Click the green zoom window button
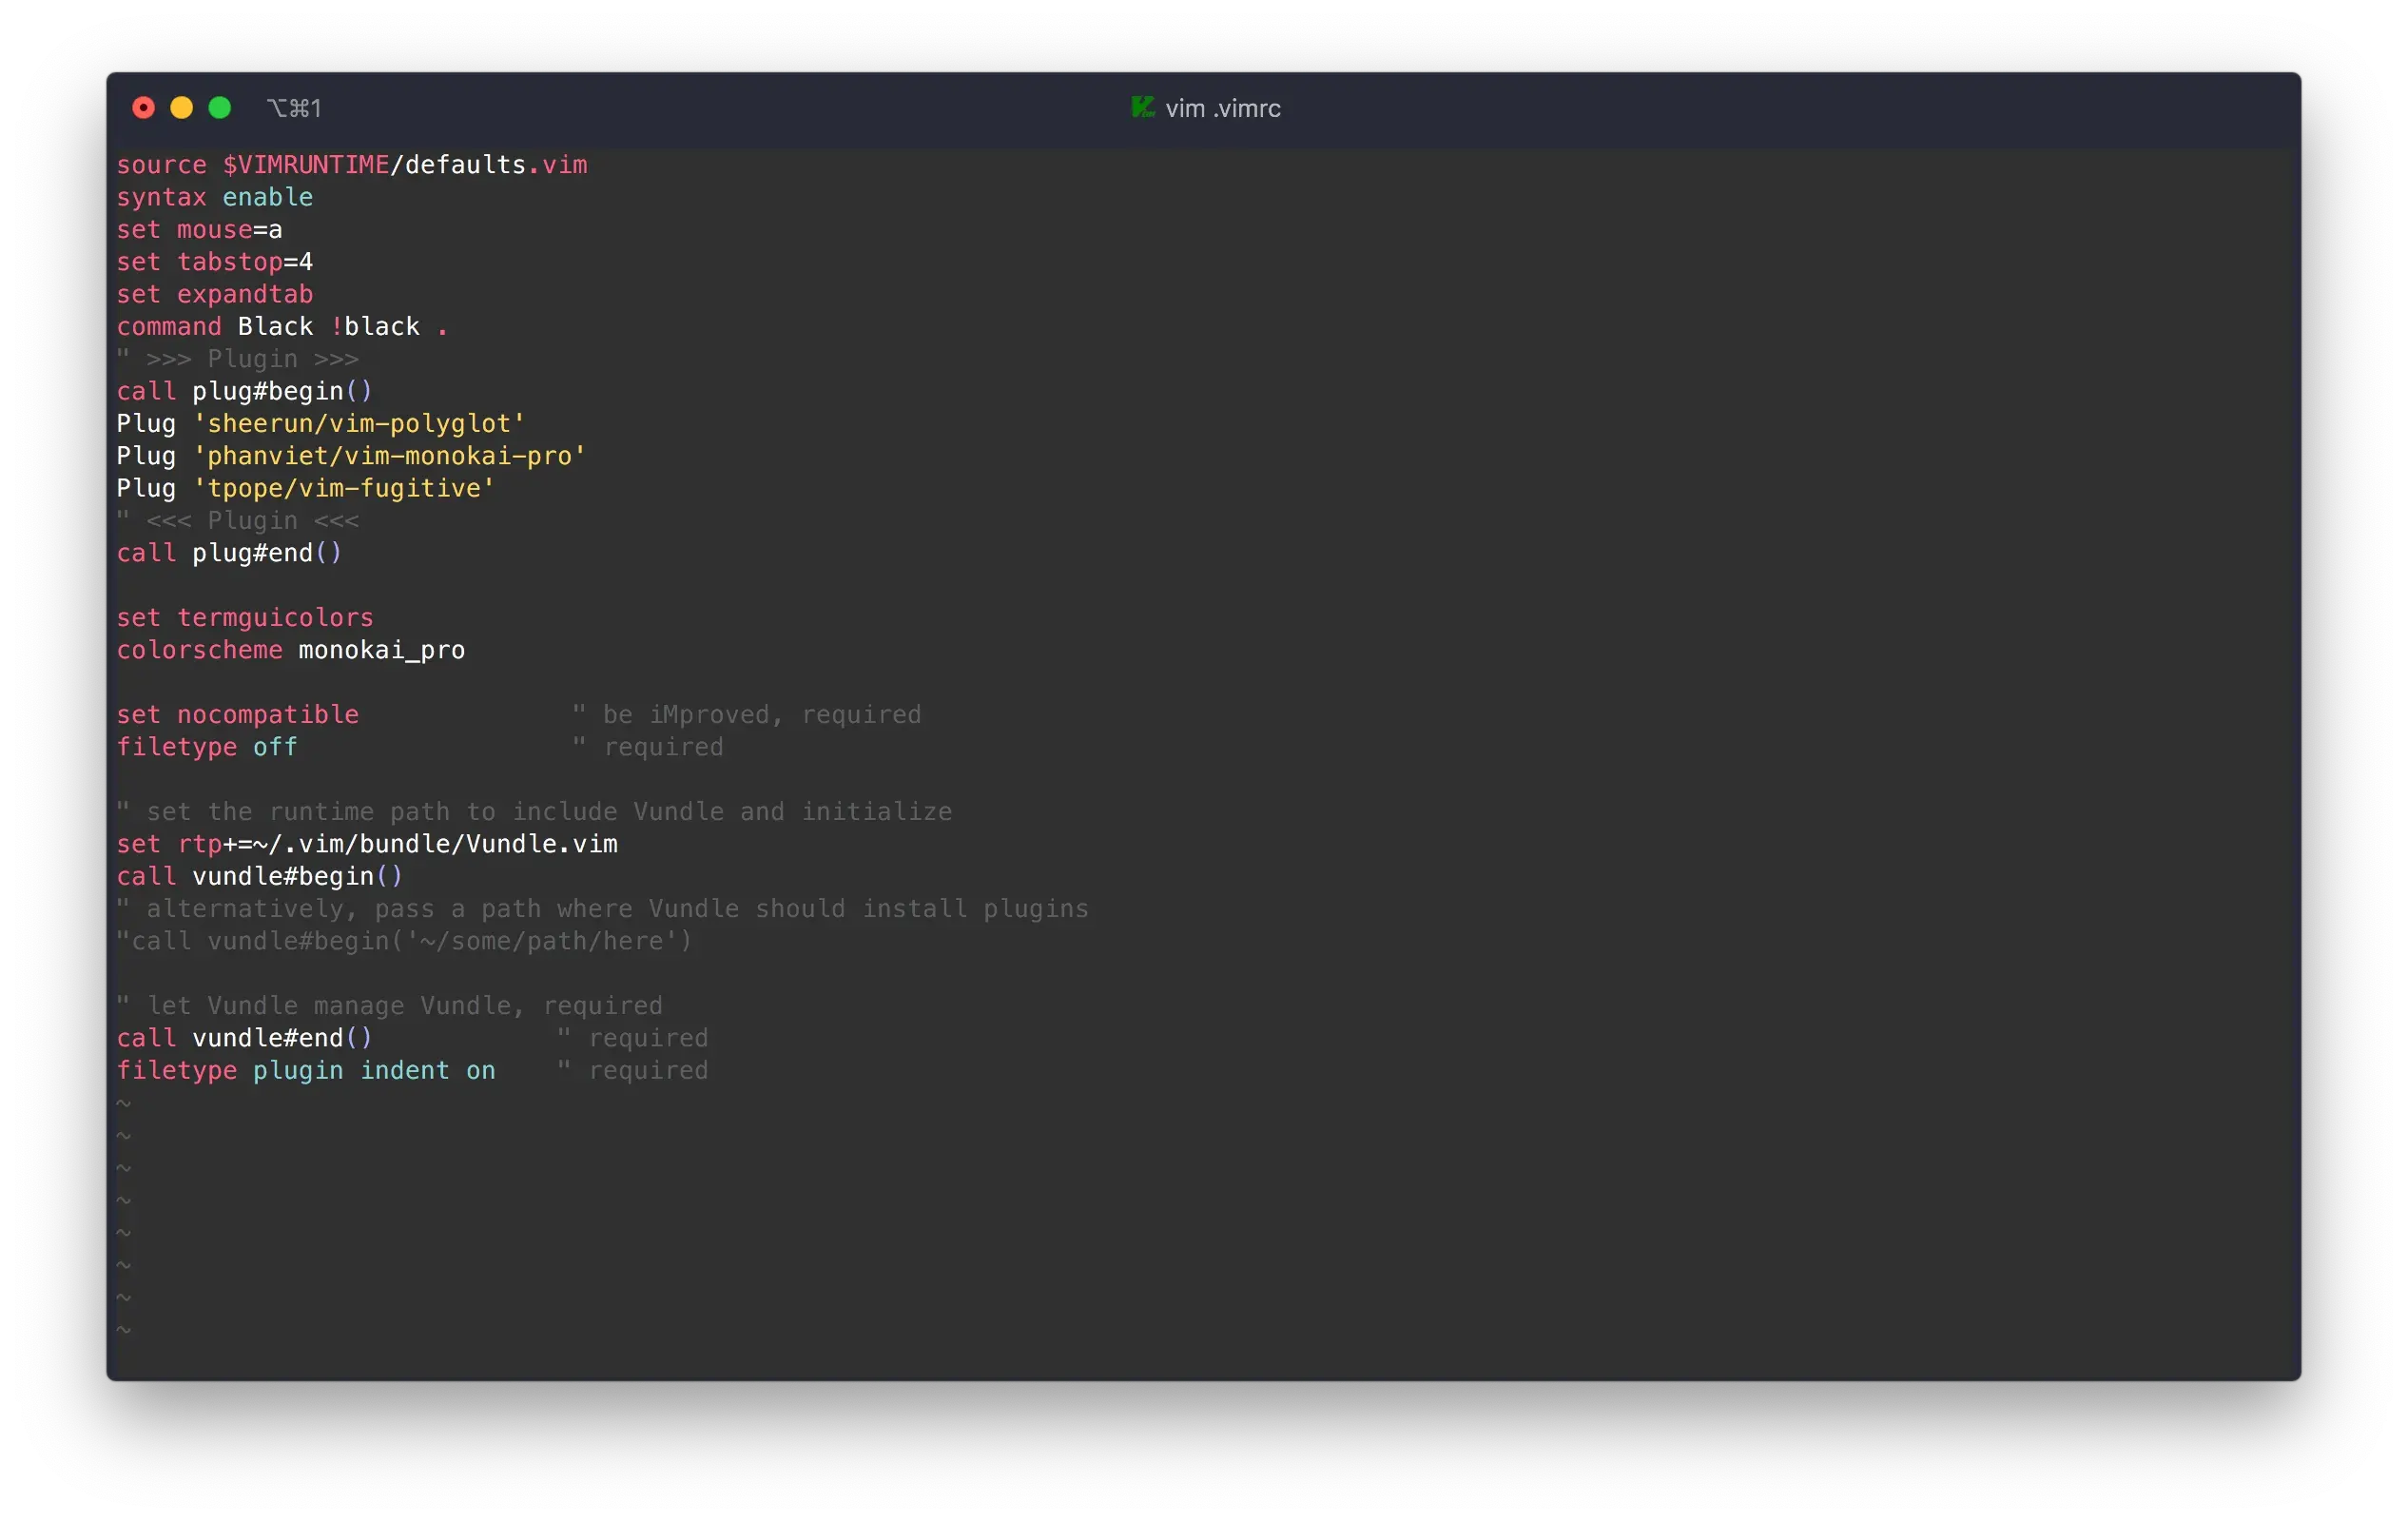This screenshot has height=1522, width=2408. [220, 108]
